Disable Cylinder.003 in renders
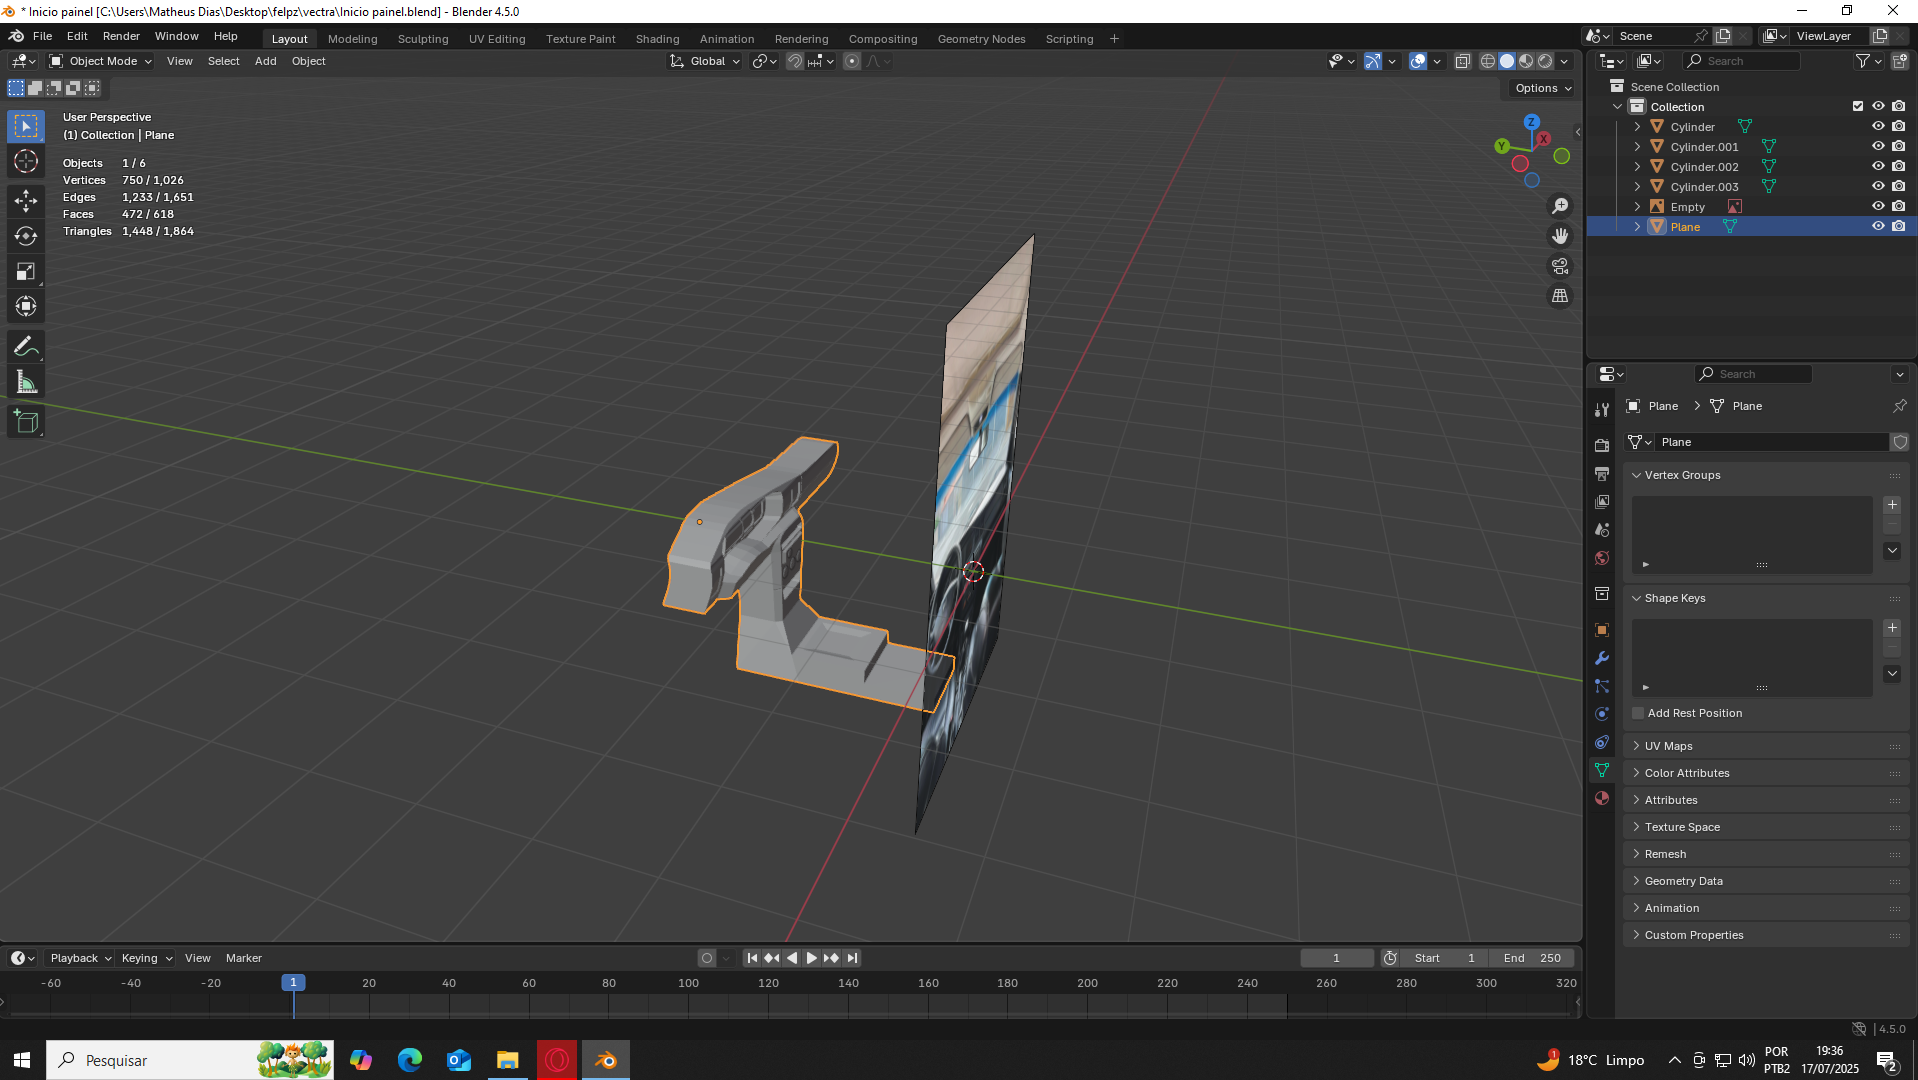 (x=1899, y=187)
